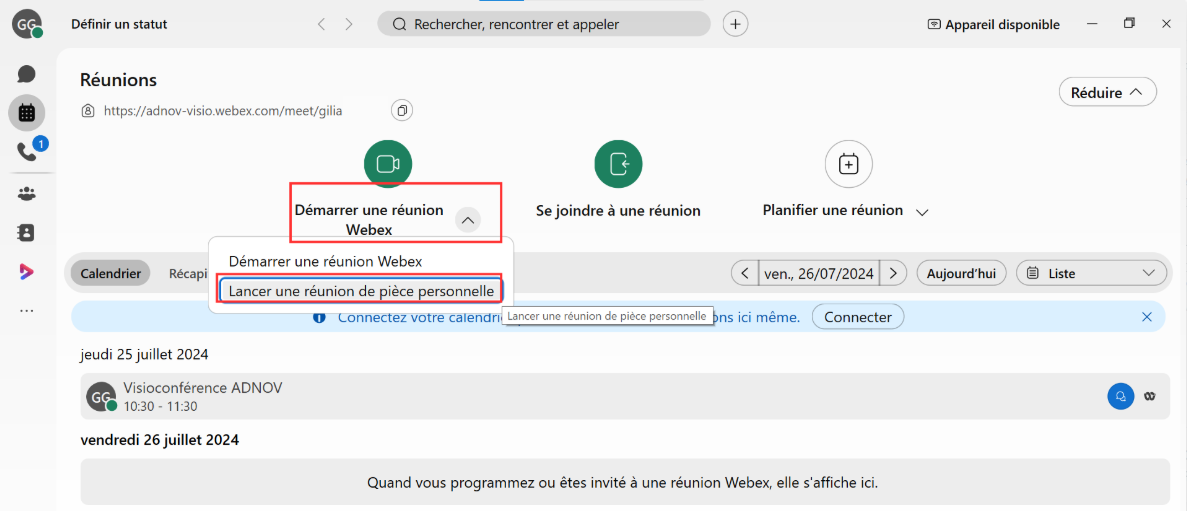
Task: Show more sidebar options via ellipsis
Action: coord(26,311)
